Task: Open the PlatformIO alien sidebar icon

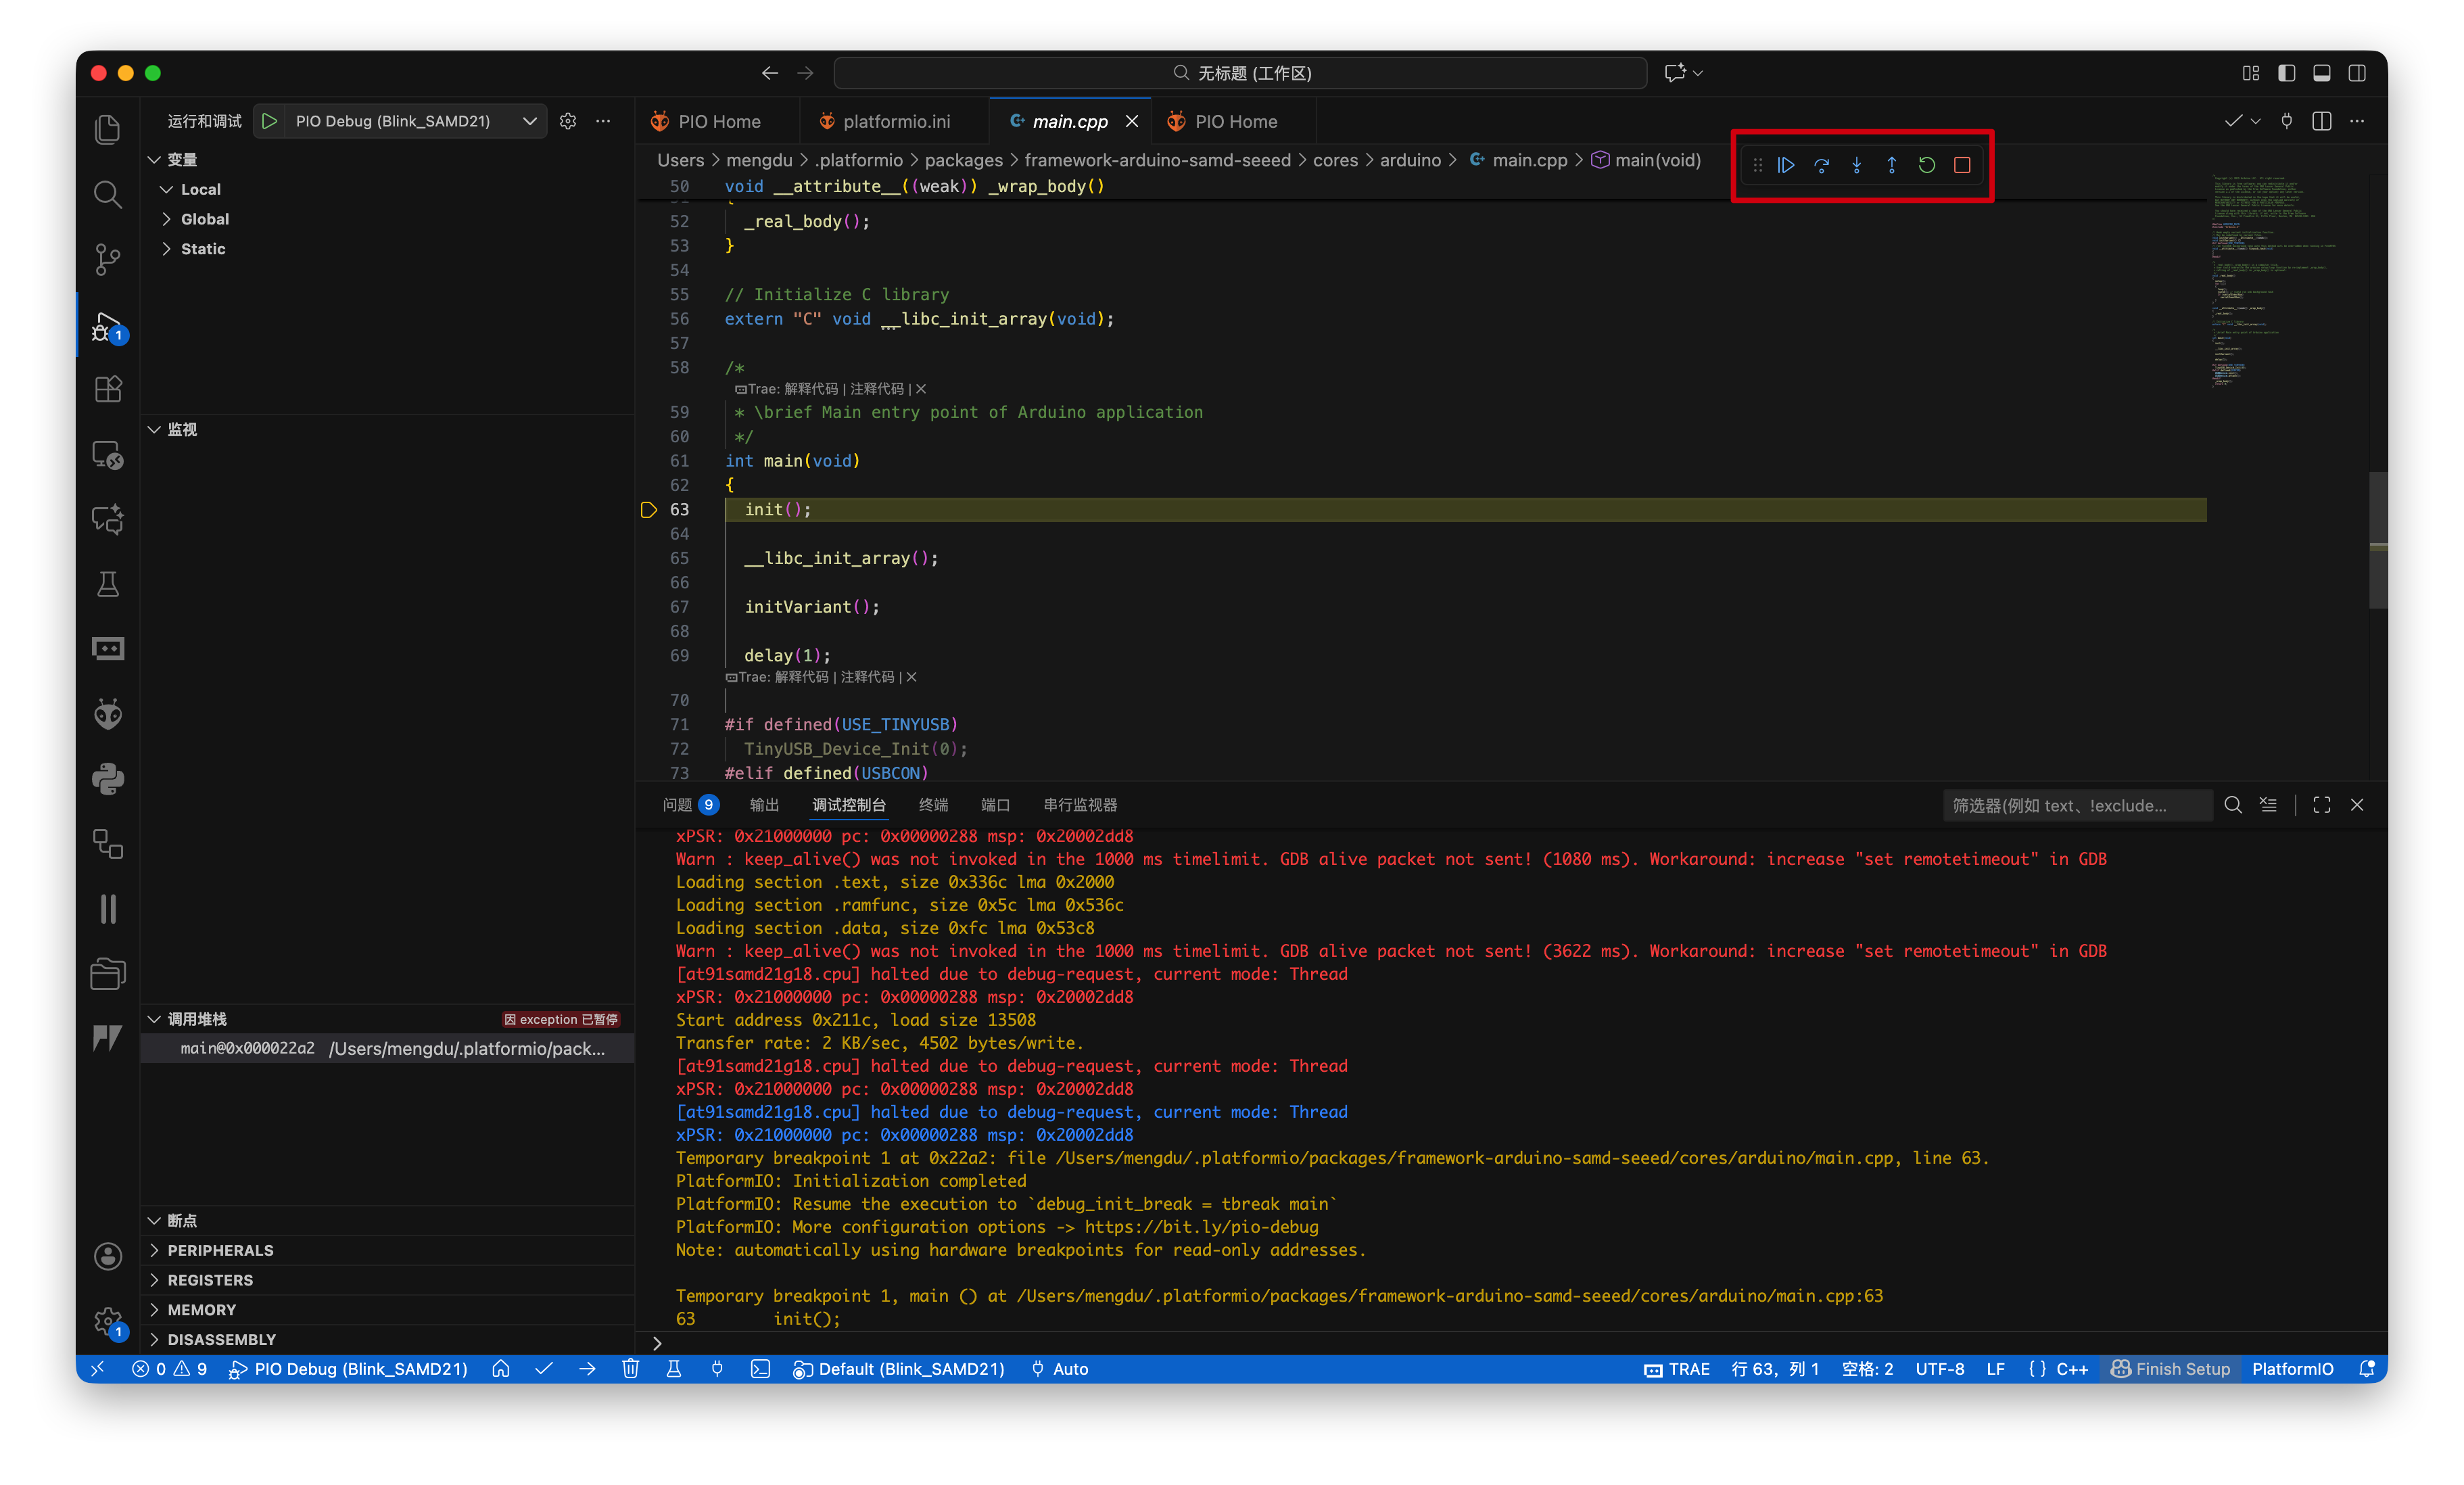Action: [x=108, y=714]
